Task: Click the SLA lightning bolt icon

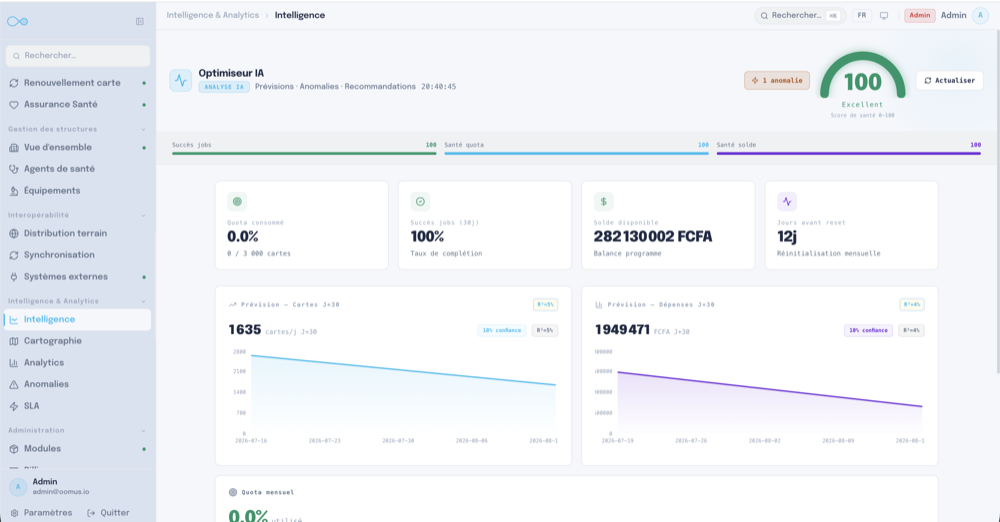Action: click(x=14, y=406)
